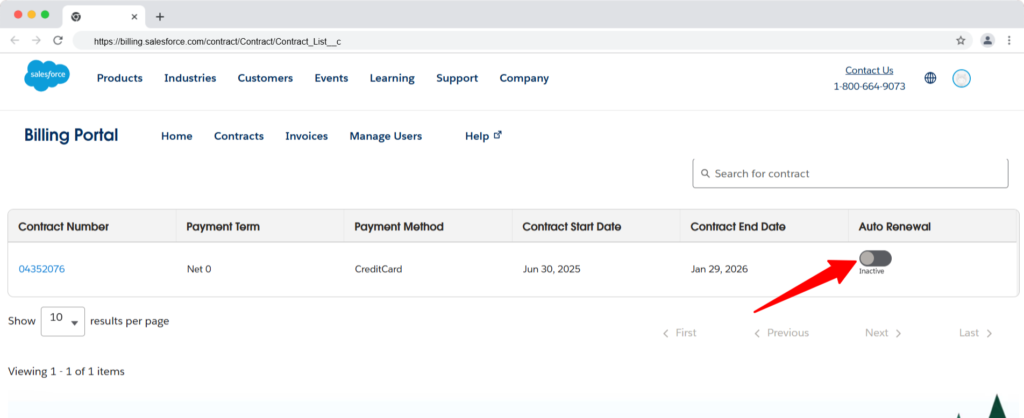
Task: Open the globe language selector icon
Action: pos(930,78)
